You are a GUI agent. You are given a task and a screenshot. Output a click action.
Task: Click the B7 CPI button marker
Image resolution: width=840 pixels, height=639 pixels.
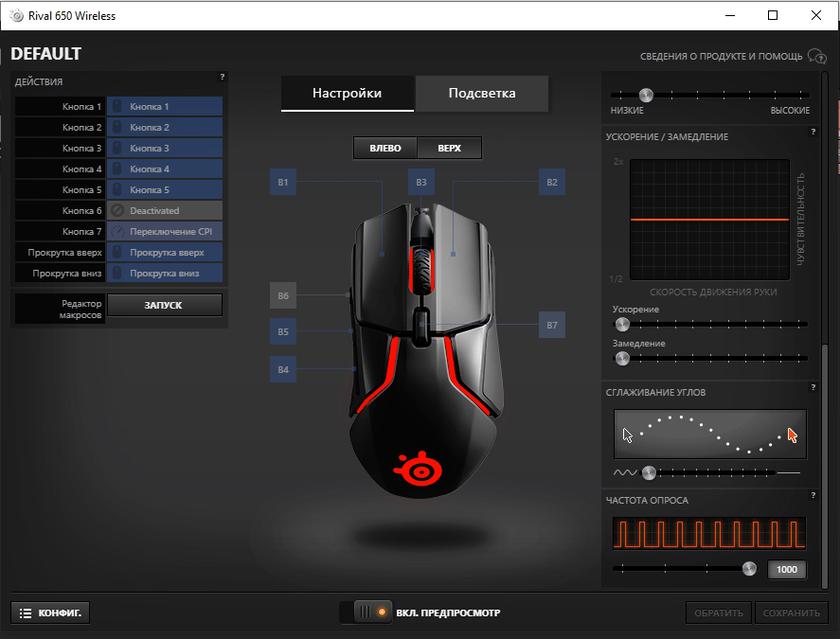pyautogui.click(x=551, y=325)
